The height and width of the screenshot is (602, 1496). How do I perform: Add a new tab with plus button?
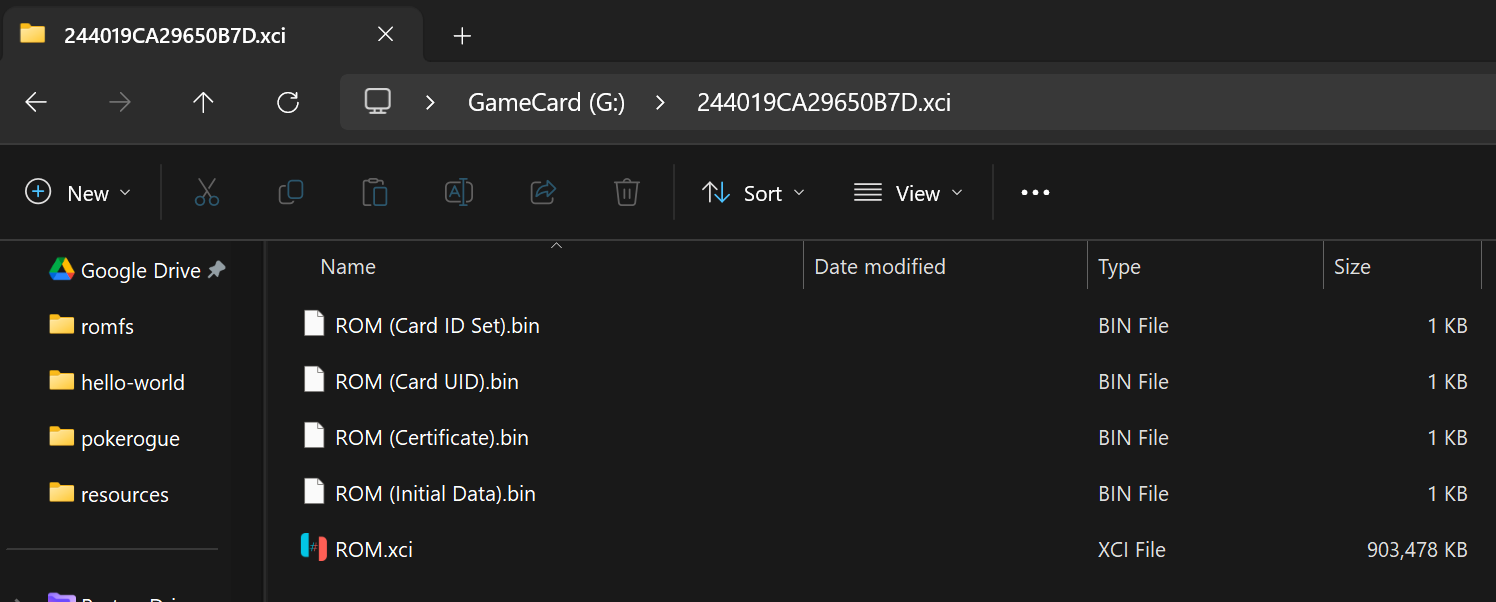[462, 36]
